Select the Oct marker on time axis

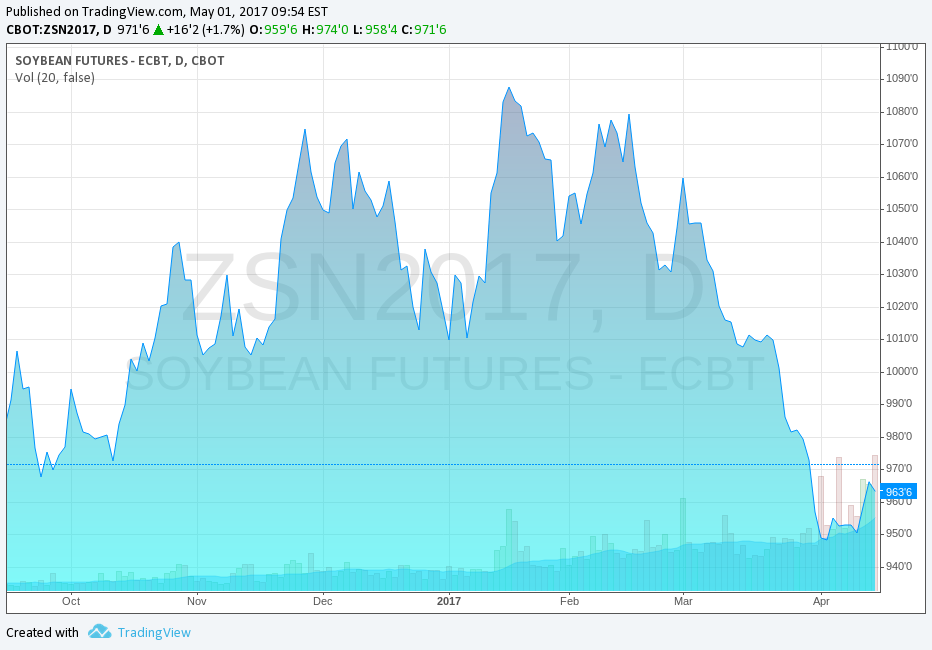click(x=71, y=601)
